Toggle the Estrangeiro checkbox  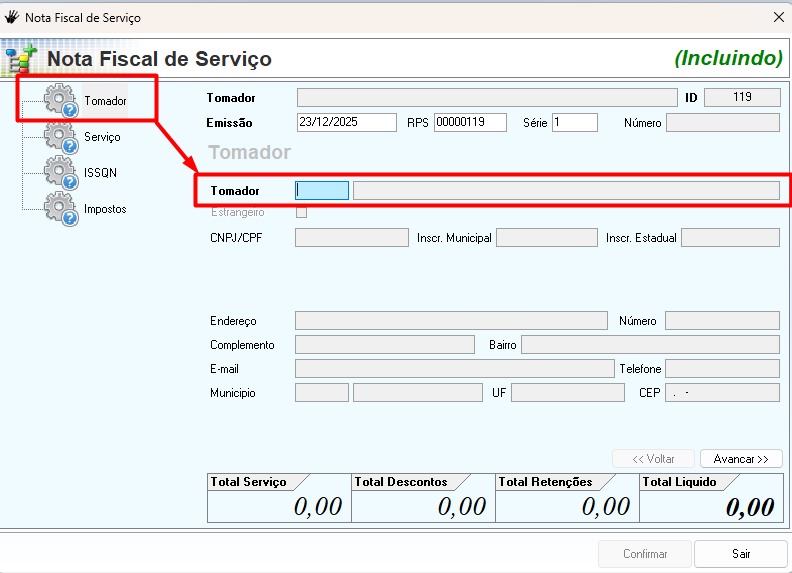(301, 212)
